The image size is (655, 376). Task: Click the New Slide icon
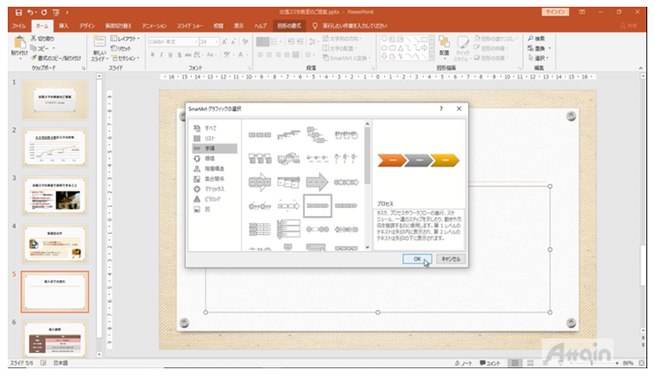click(99, 42)
